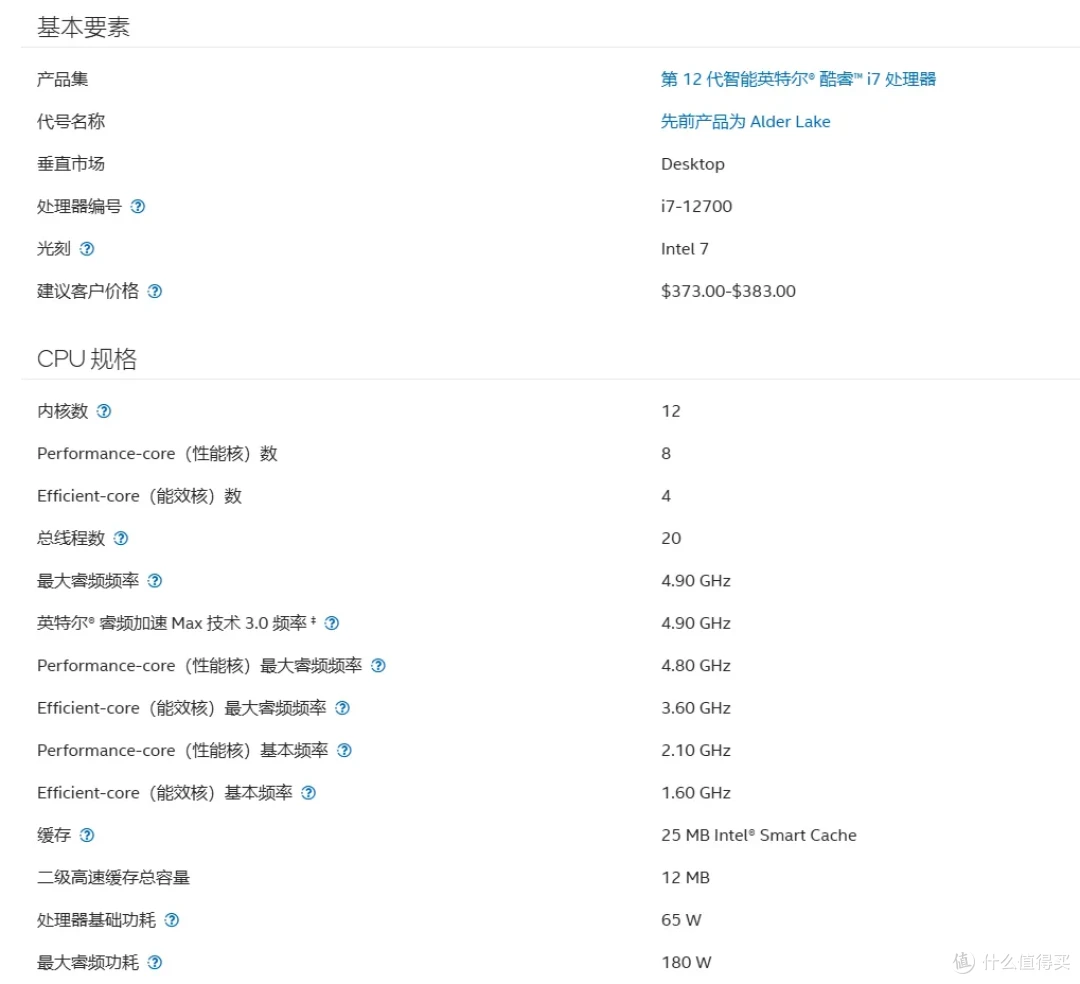This screenshot has height=984, width=1080.
Task: Open help icon for Efficient-core 最大睿频频率
Action: click(x=342, y=708)
